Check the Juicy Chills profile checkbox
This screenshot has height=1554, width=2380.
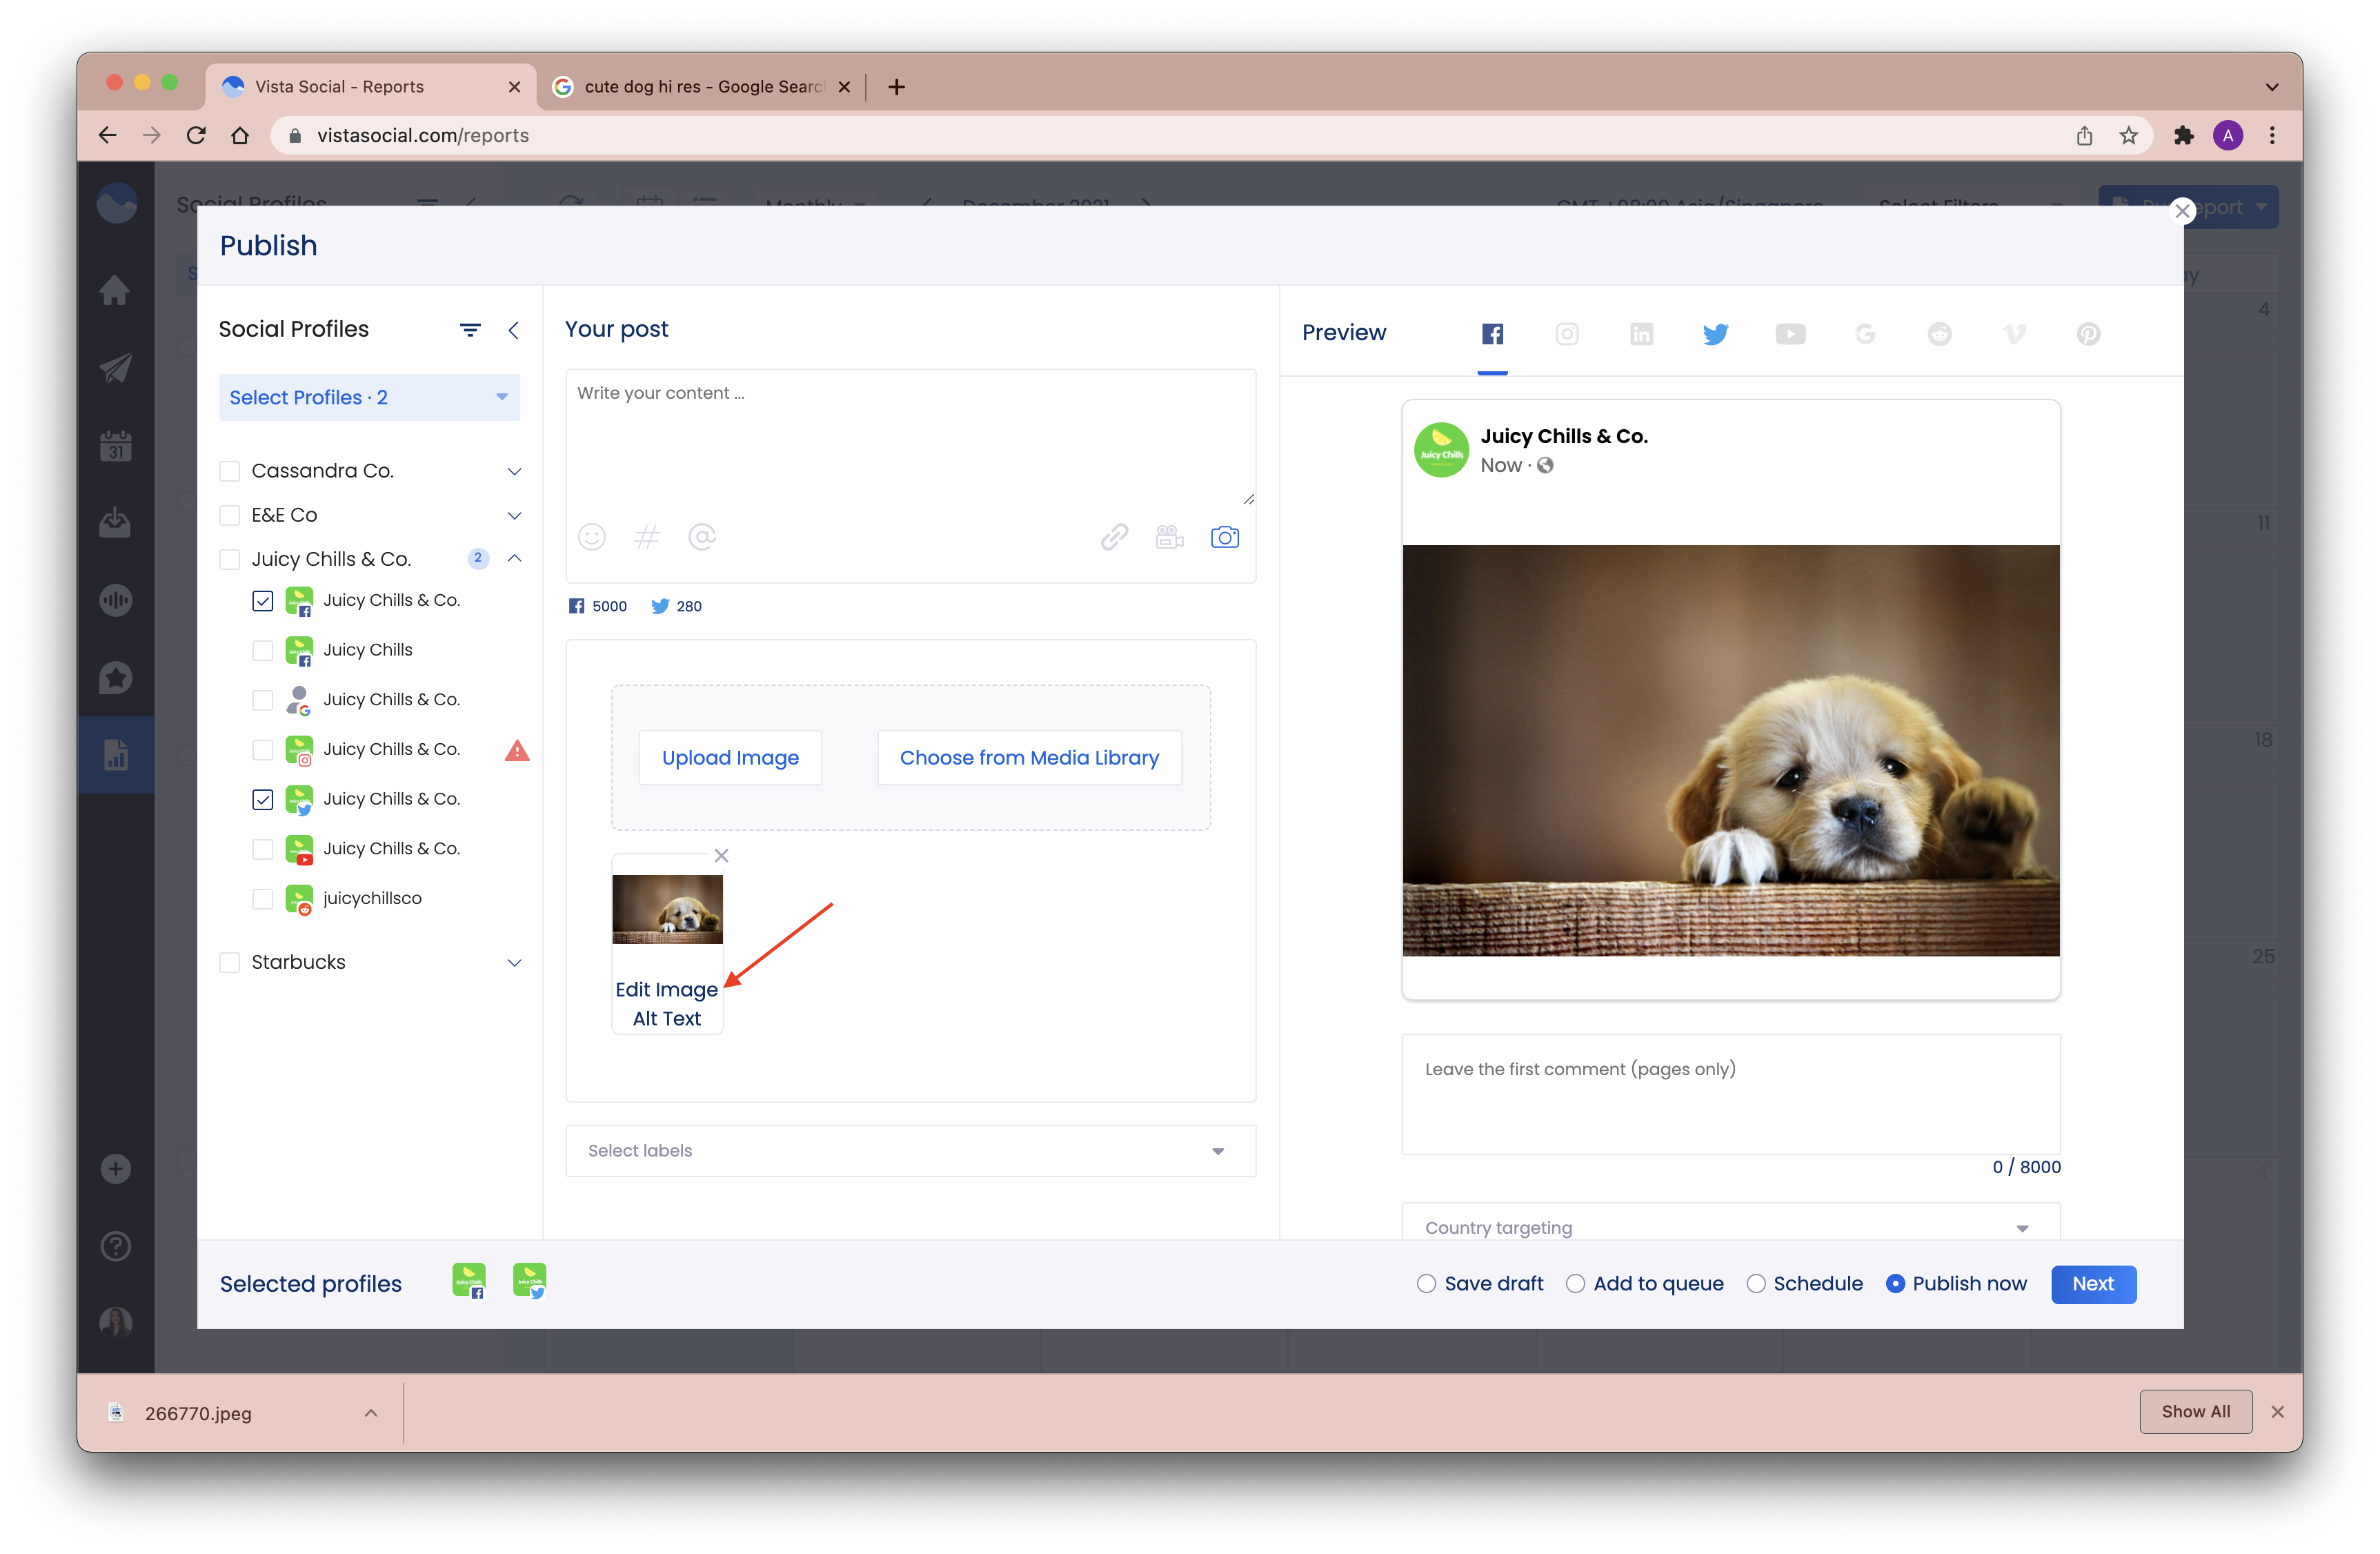pyautogui.click(x=263, y=650)
